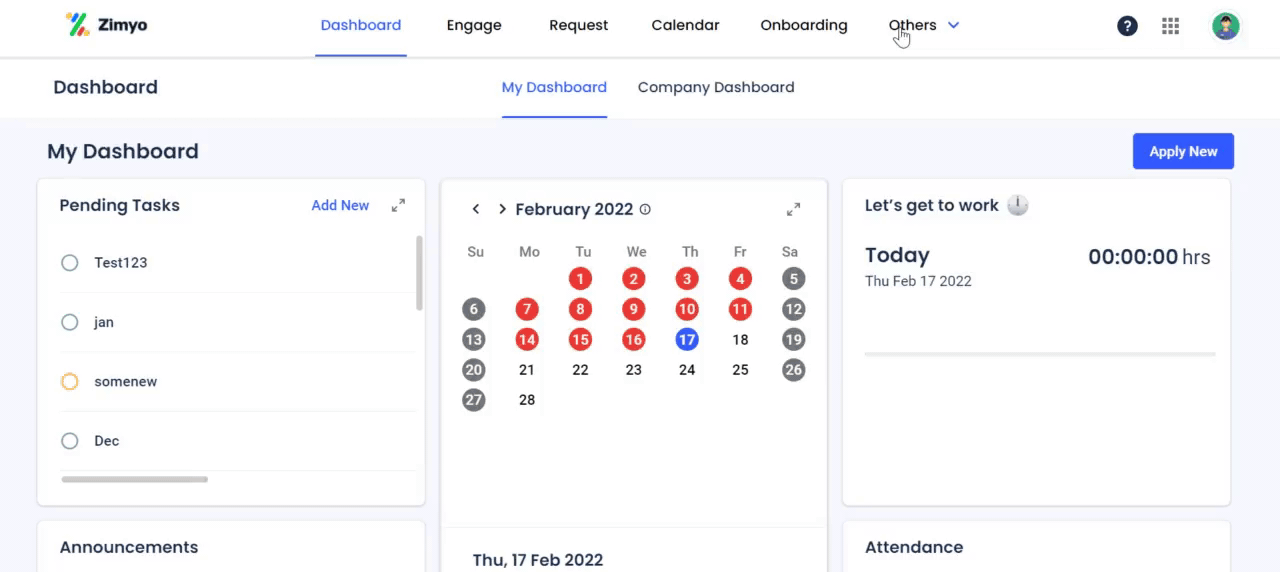Click the tasks horizontal scrollbar
Screen dimensions: 1280x572
(134, 480)
